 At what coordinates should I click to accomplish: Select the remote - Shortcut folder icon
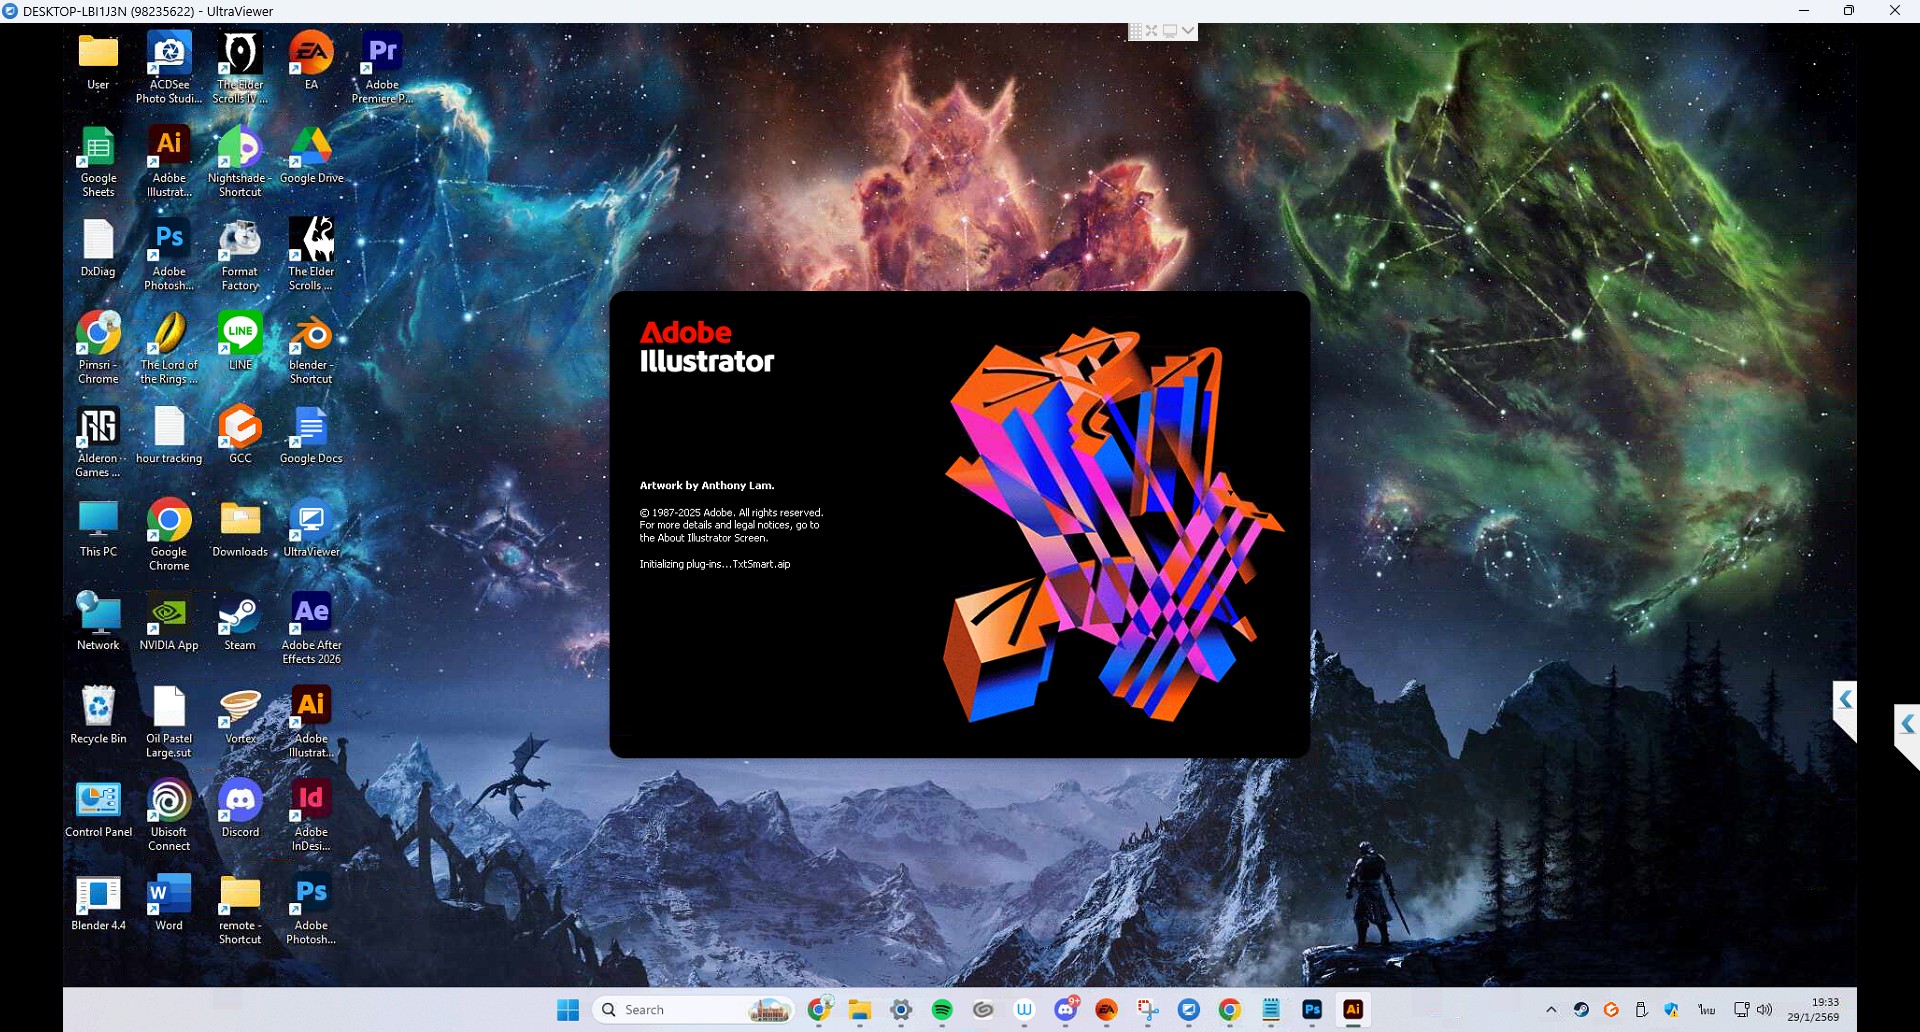(x=240, y=909)
